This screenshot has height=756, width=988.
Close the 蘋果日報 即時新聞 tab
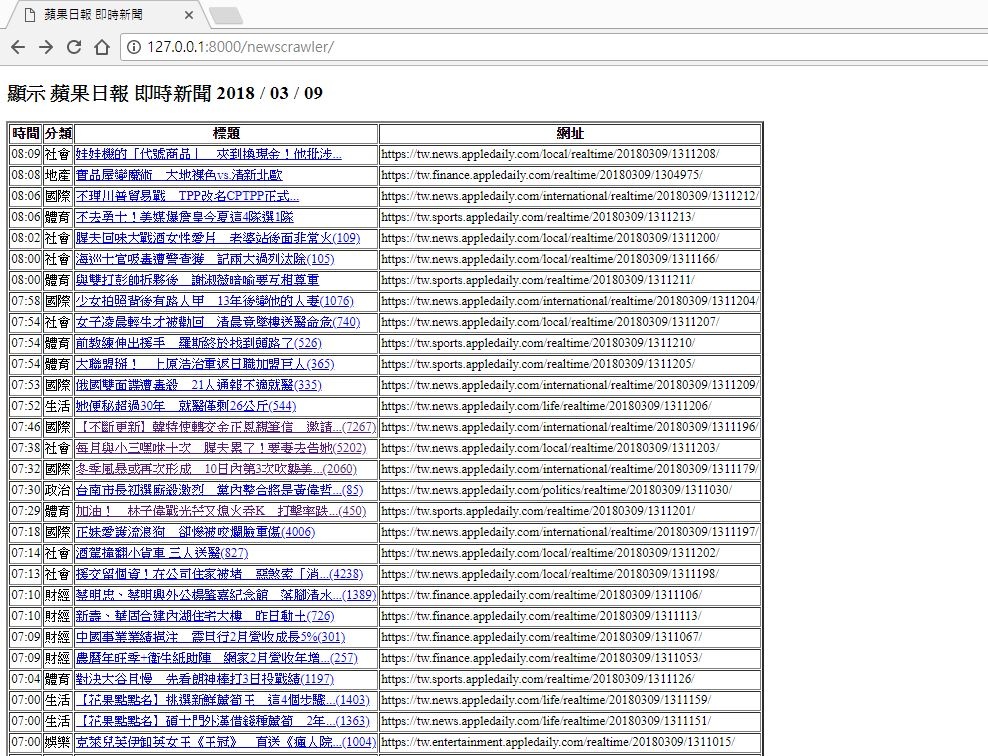click(x=189, y=14)
